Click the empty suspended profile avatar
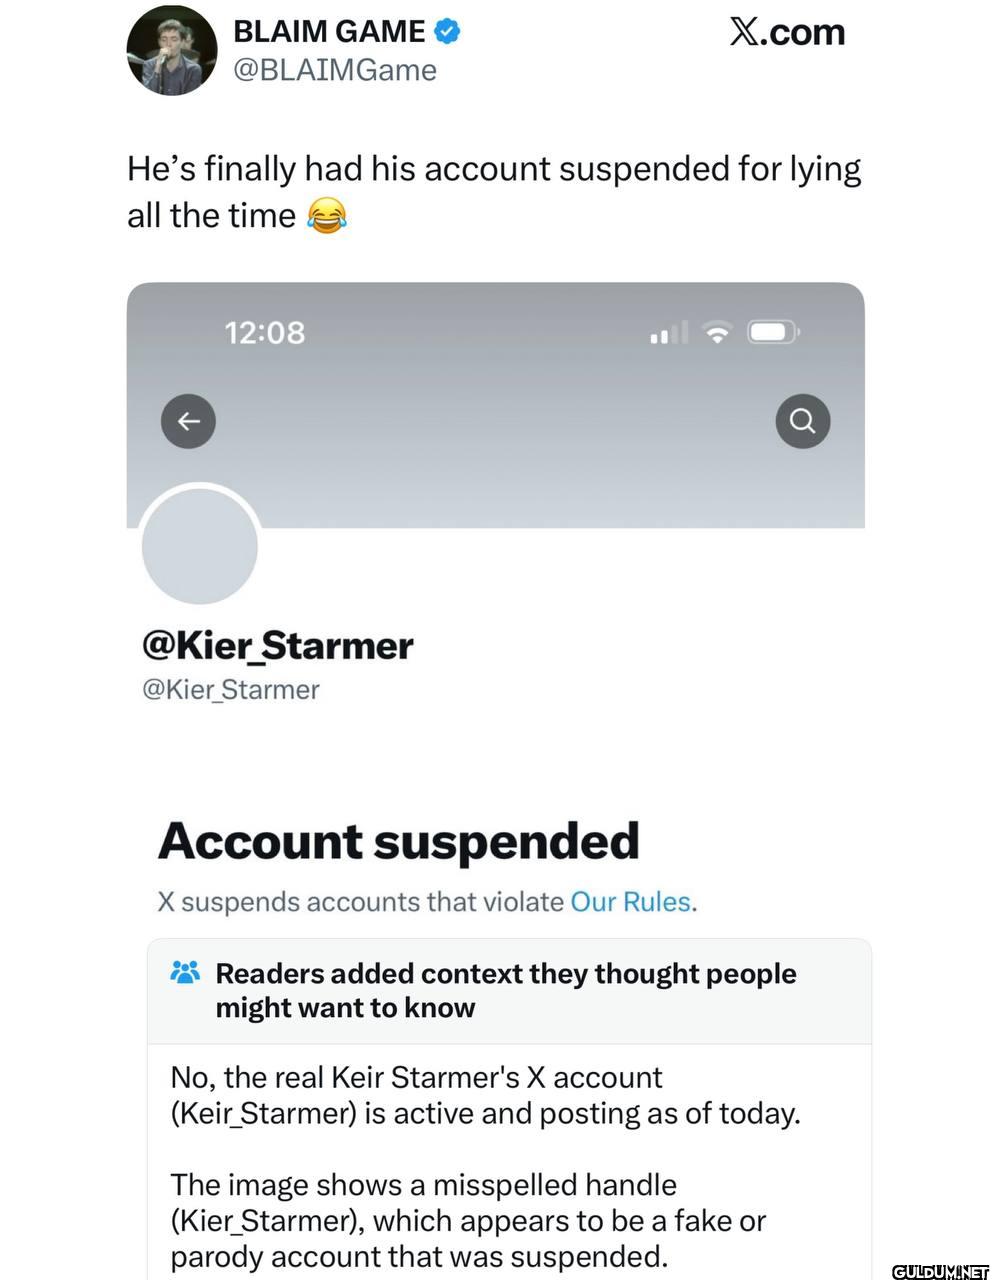This screenshot has width=993, height=1280. click(200, 546)
